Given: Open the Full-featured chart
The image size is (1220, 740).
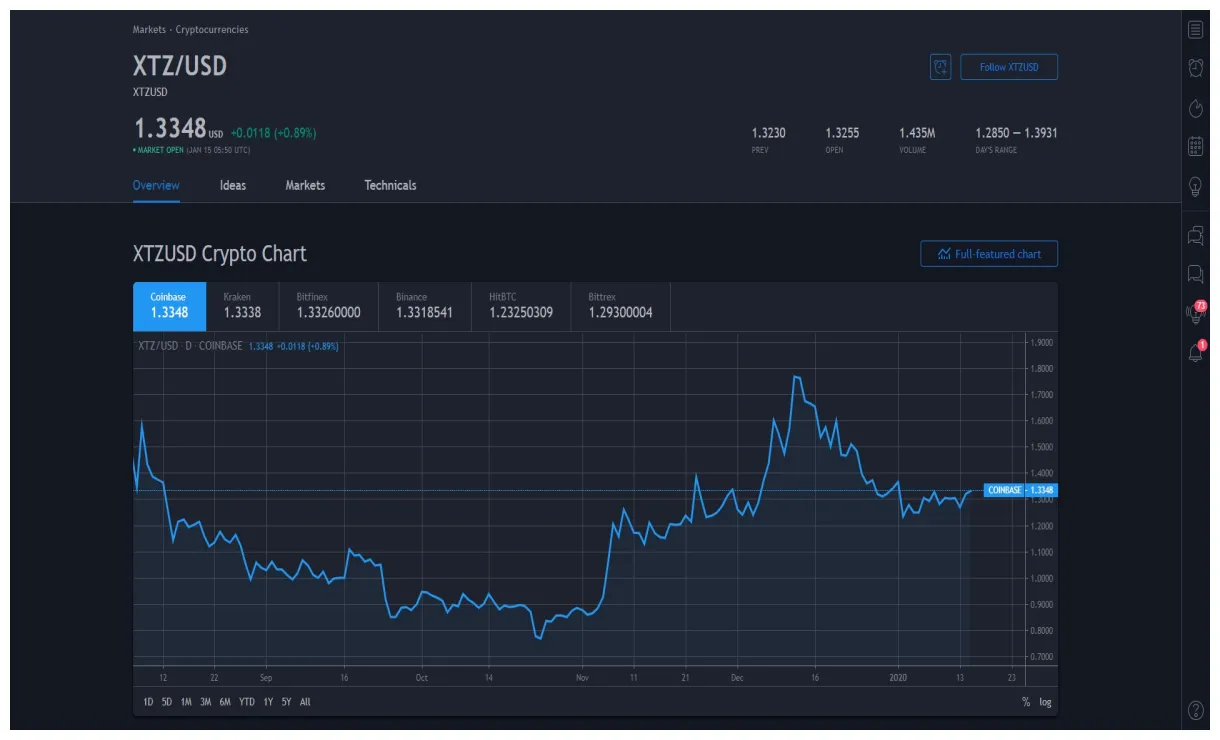Looking at the screenshot, I should [x=989, y=253].
